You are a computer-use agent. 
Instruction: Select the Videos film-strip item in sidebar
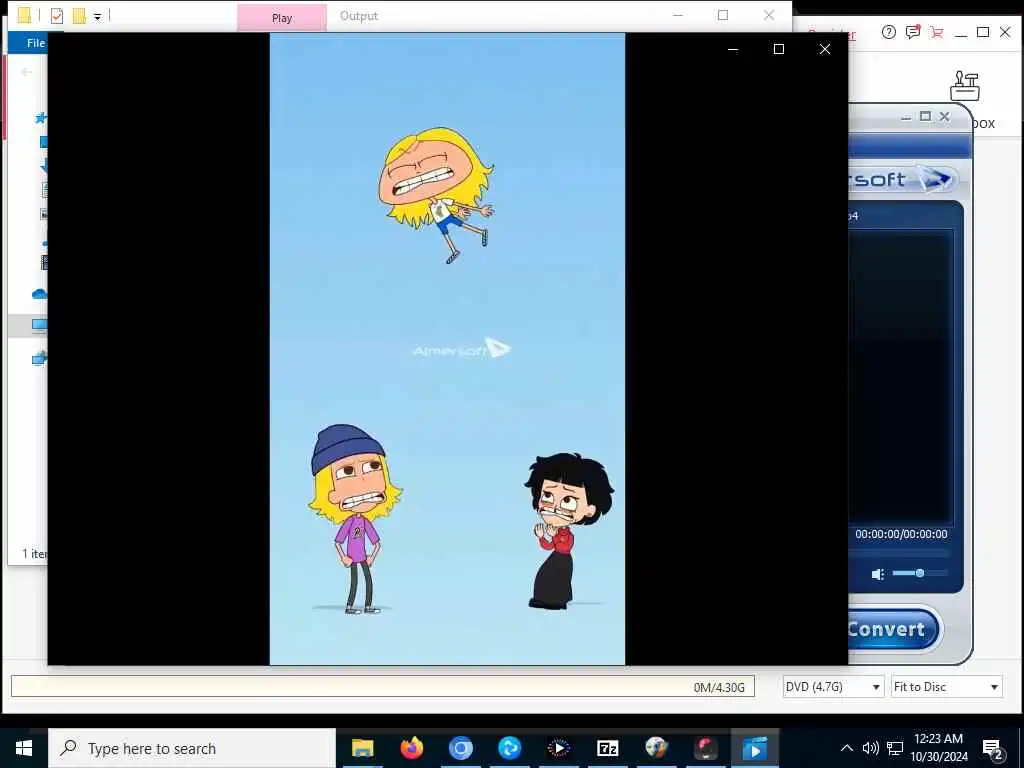[x=44, y=263]
